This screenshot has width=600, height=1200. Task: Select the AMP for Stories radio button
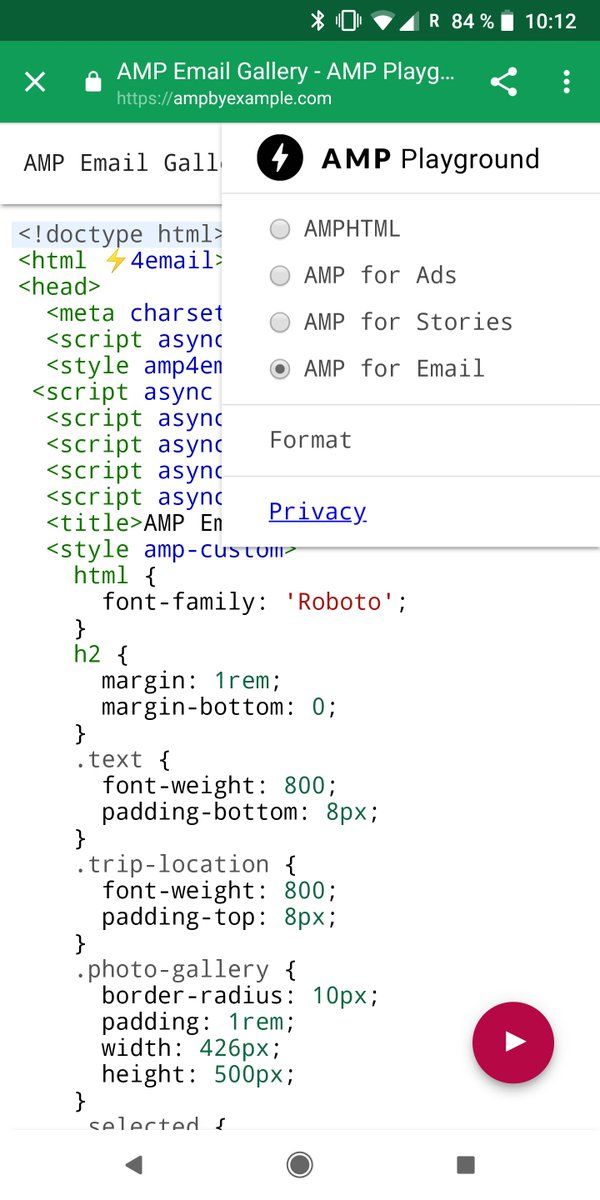tap(281, 322)
